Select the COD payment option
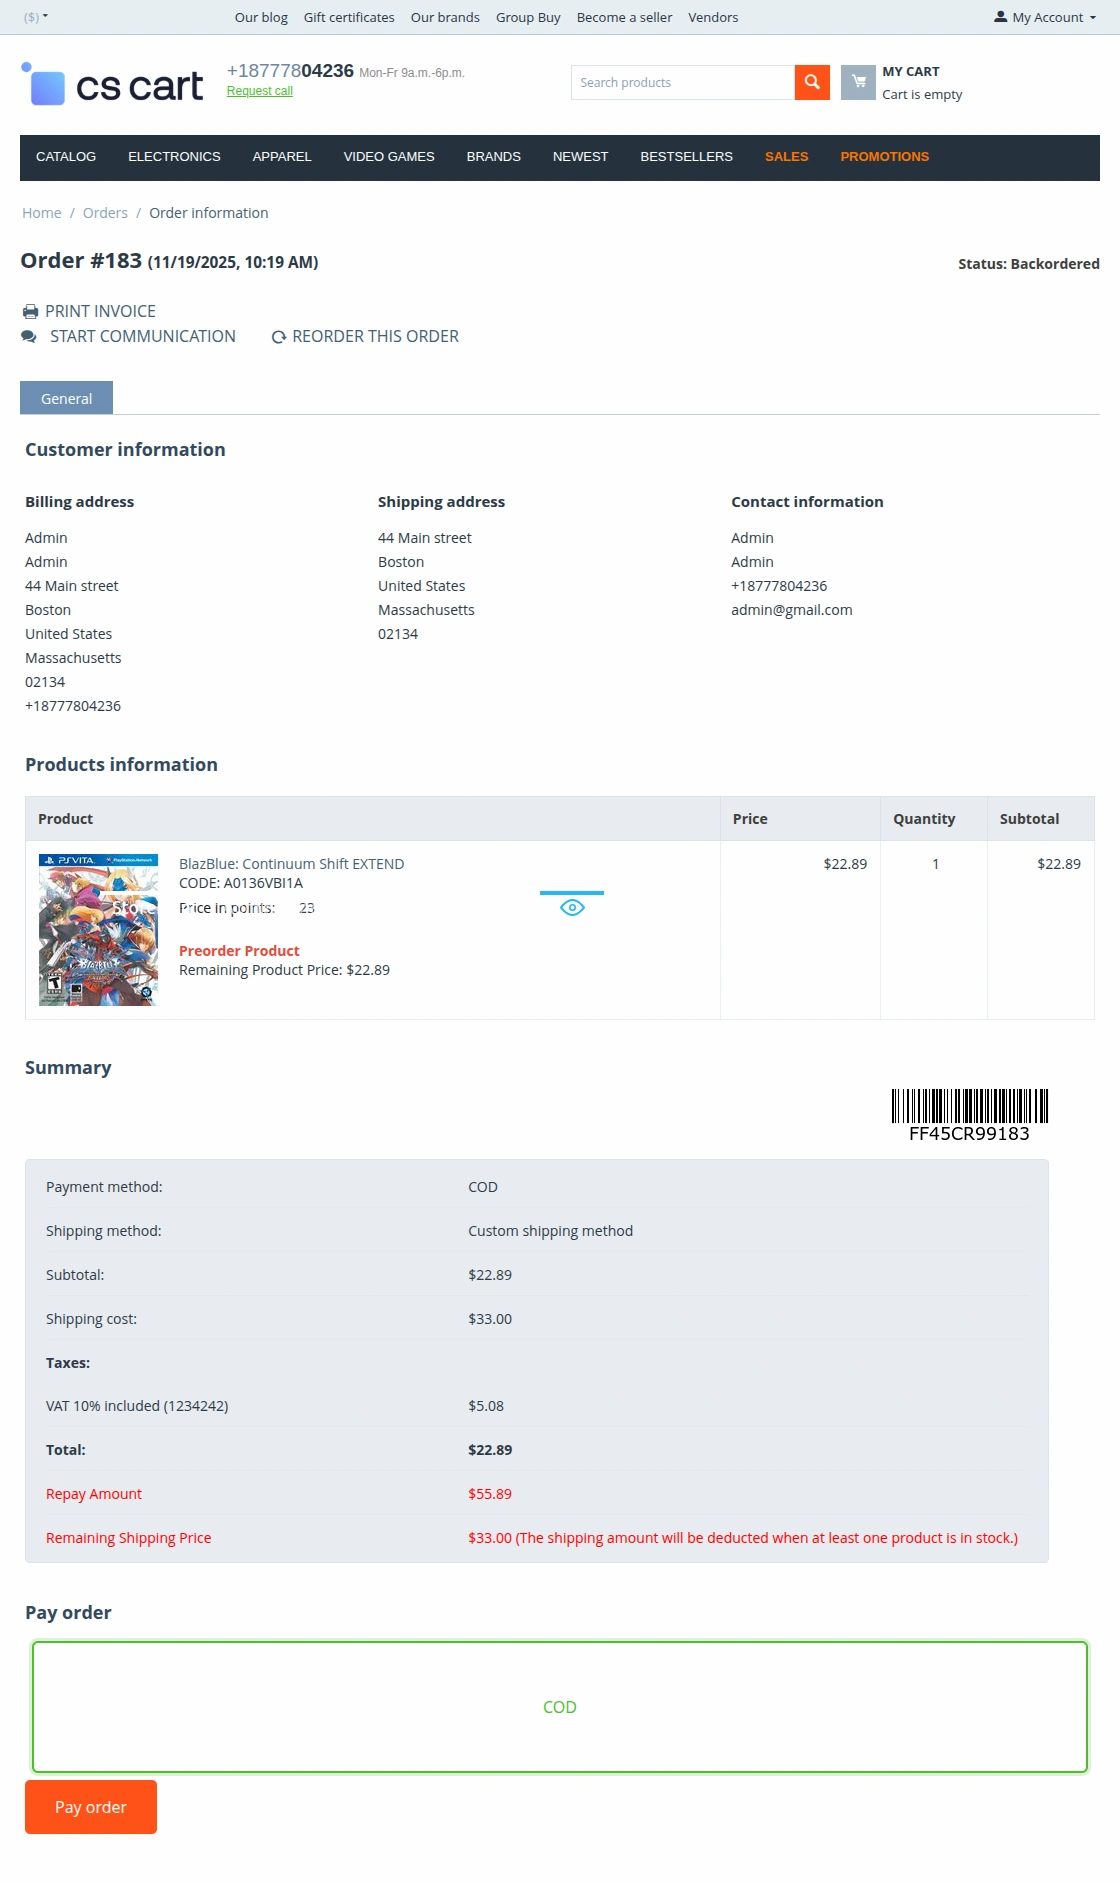 click(x=559, y=1707)
